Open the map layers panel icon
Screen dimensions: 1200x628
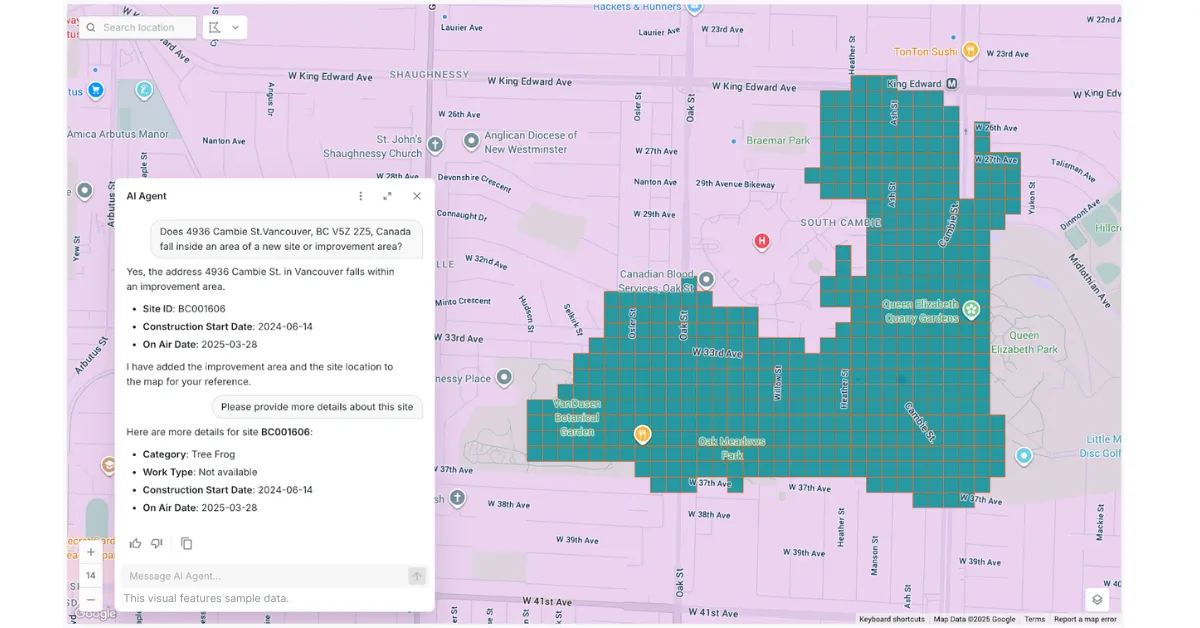tap(1096, 598)
